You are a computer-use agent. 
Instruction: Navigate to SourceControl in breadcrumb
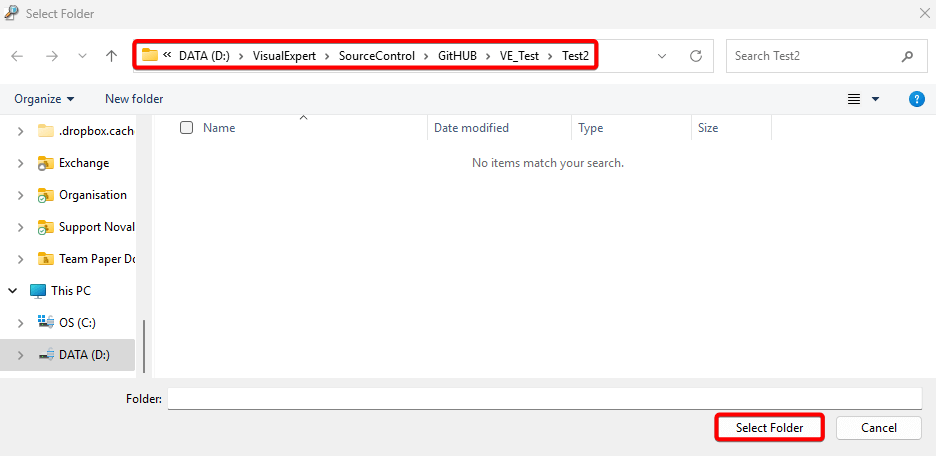[377, 56]
